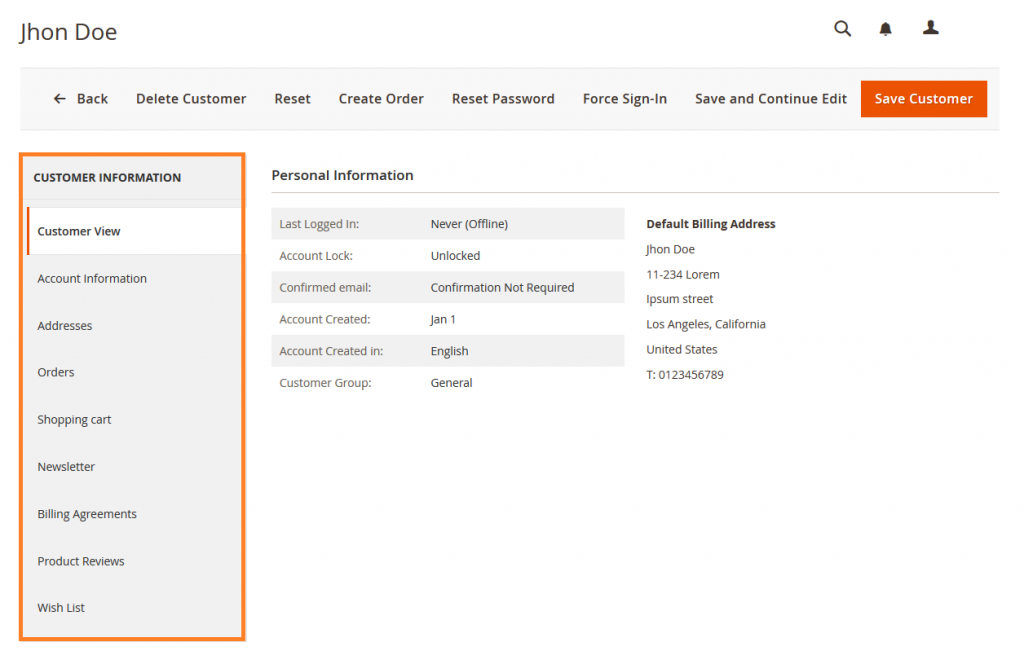The image size is (1024, 664).
Task: Switch to the Addresses section
Action: tap(66, 325)
